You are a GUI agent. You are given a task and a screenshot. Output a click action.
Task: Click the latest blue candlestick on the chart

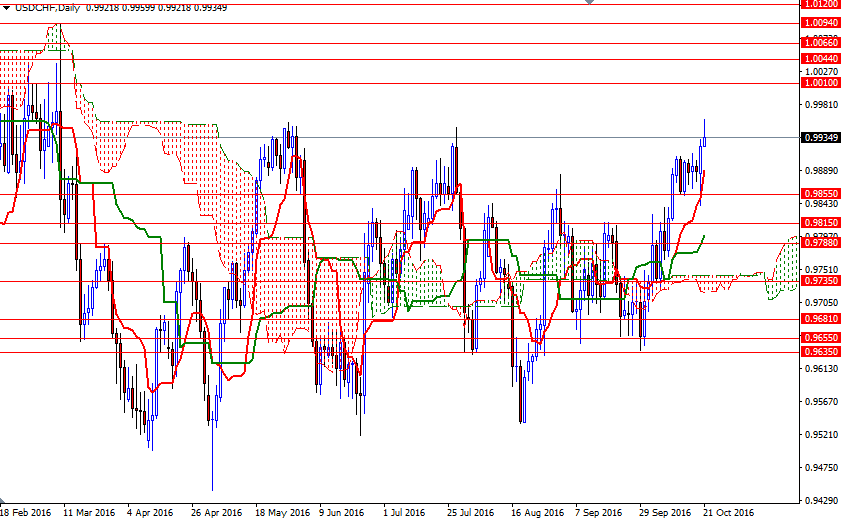[704, 141]
